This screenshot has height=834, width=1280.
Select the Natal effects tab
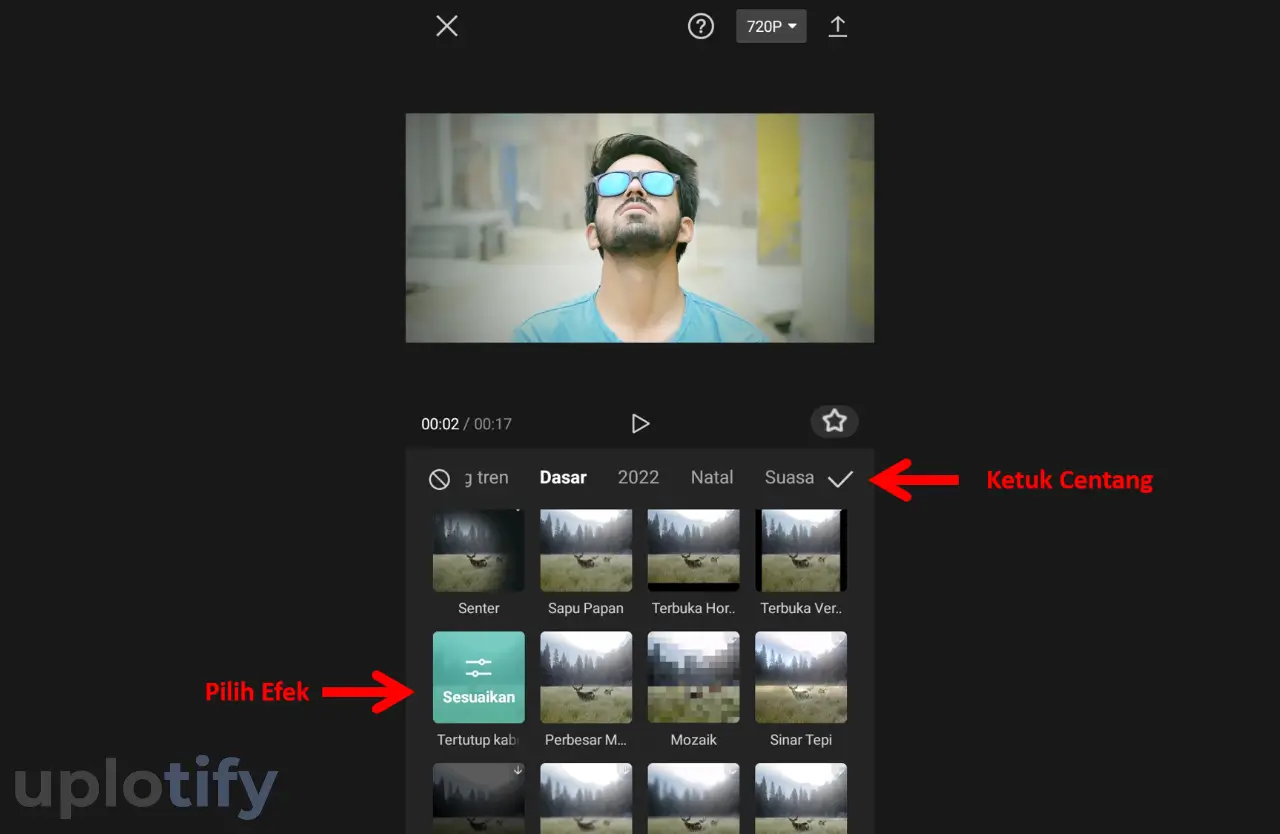[x=712, y=478]
